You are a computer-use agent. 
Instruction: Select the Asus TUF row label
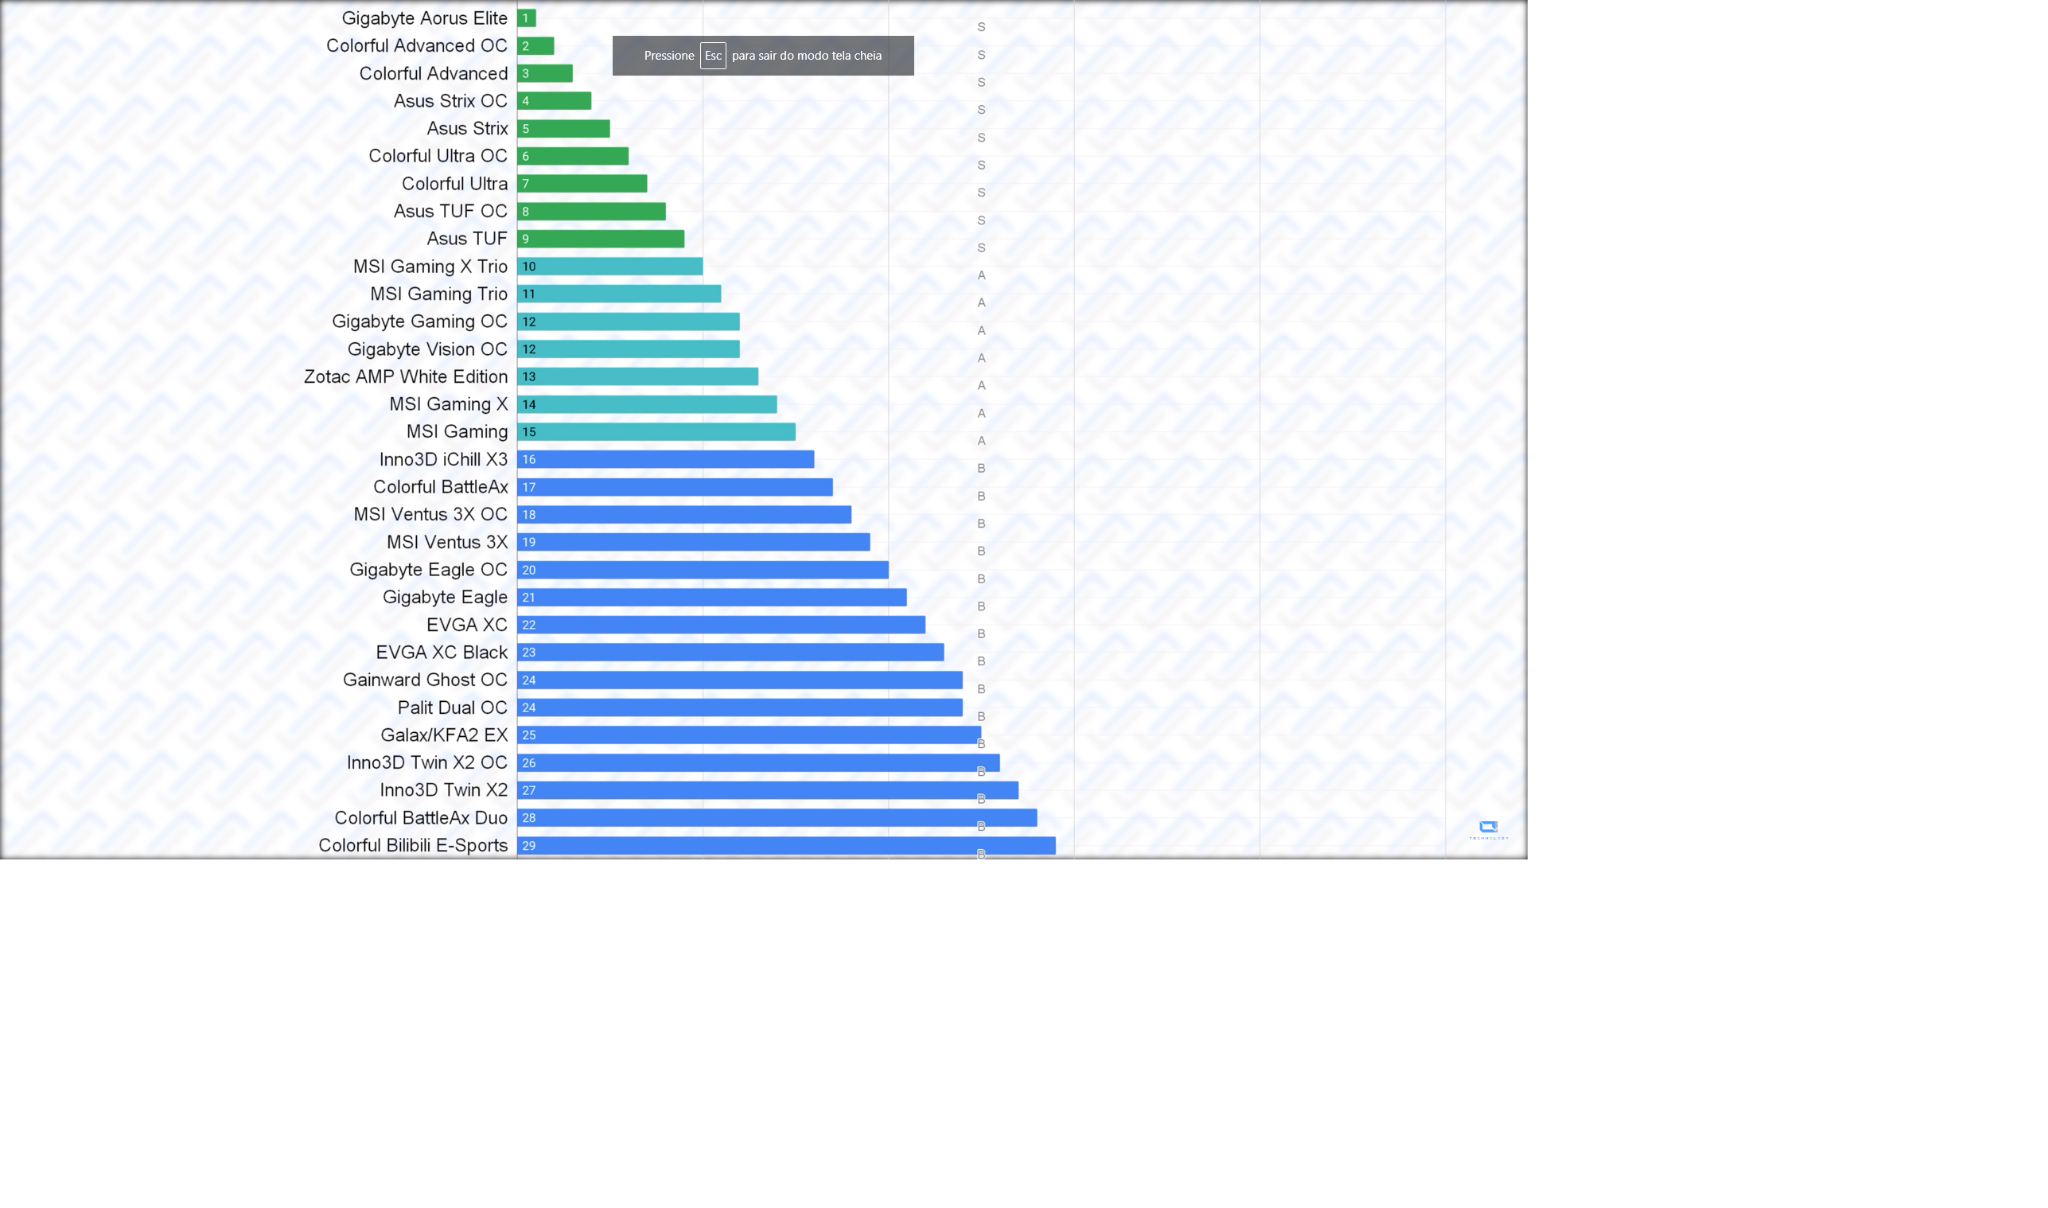click(468, 239)
